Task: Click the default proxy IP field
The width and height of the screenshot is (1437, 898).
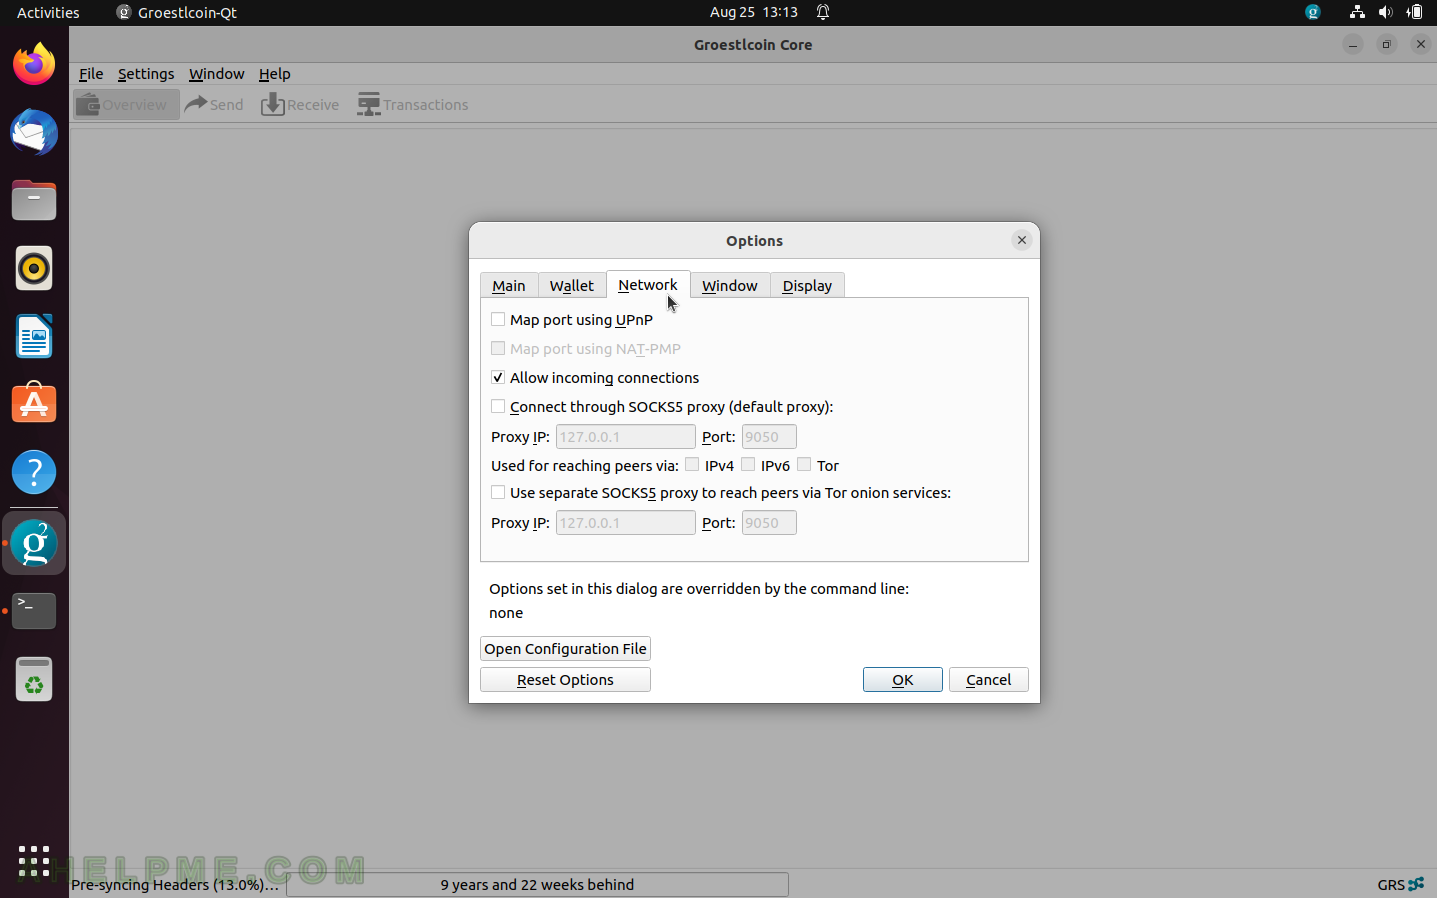Action: (x=625, y=436)
